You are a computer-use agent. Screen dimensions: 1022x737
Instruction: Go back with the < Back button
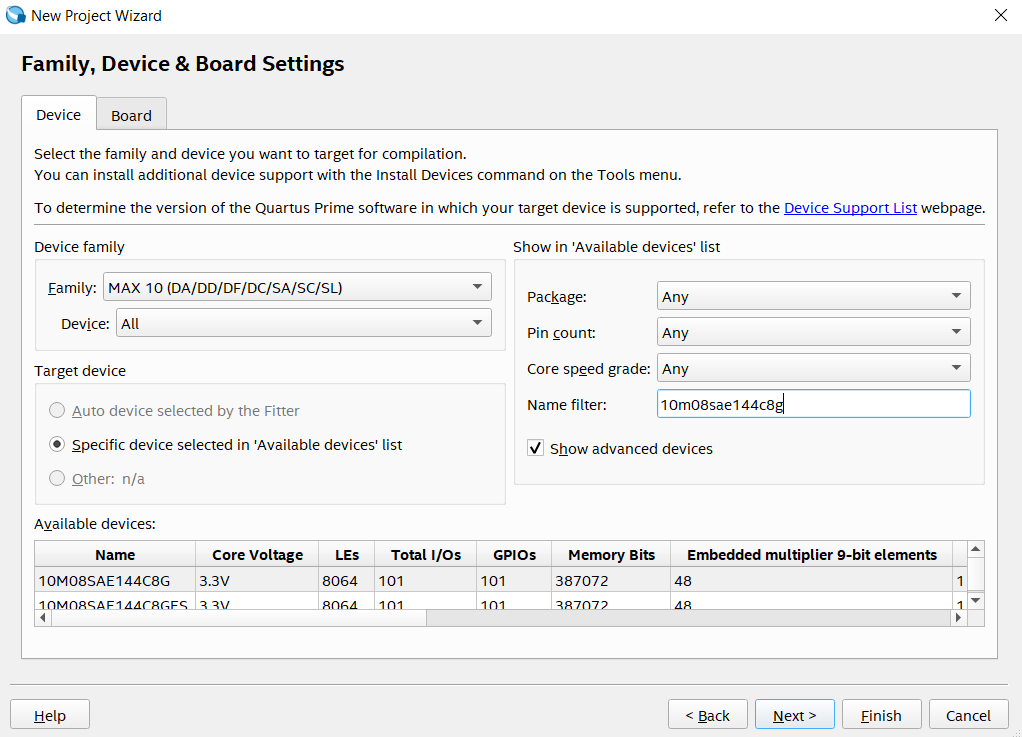coord(707,715)
